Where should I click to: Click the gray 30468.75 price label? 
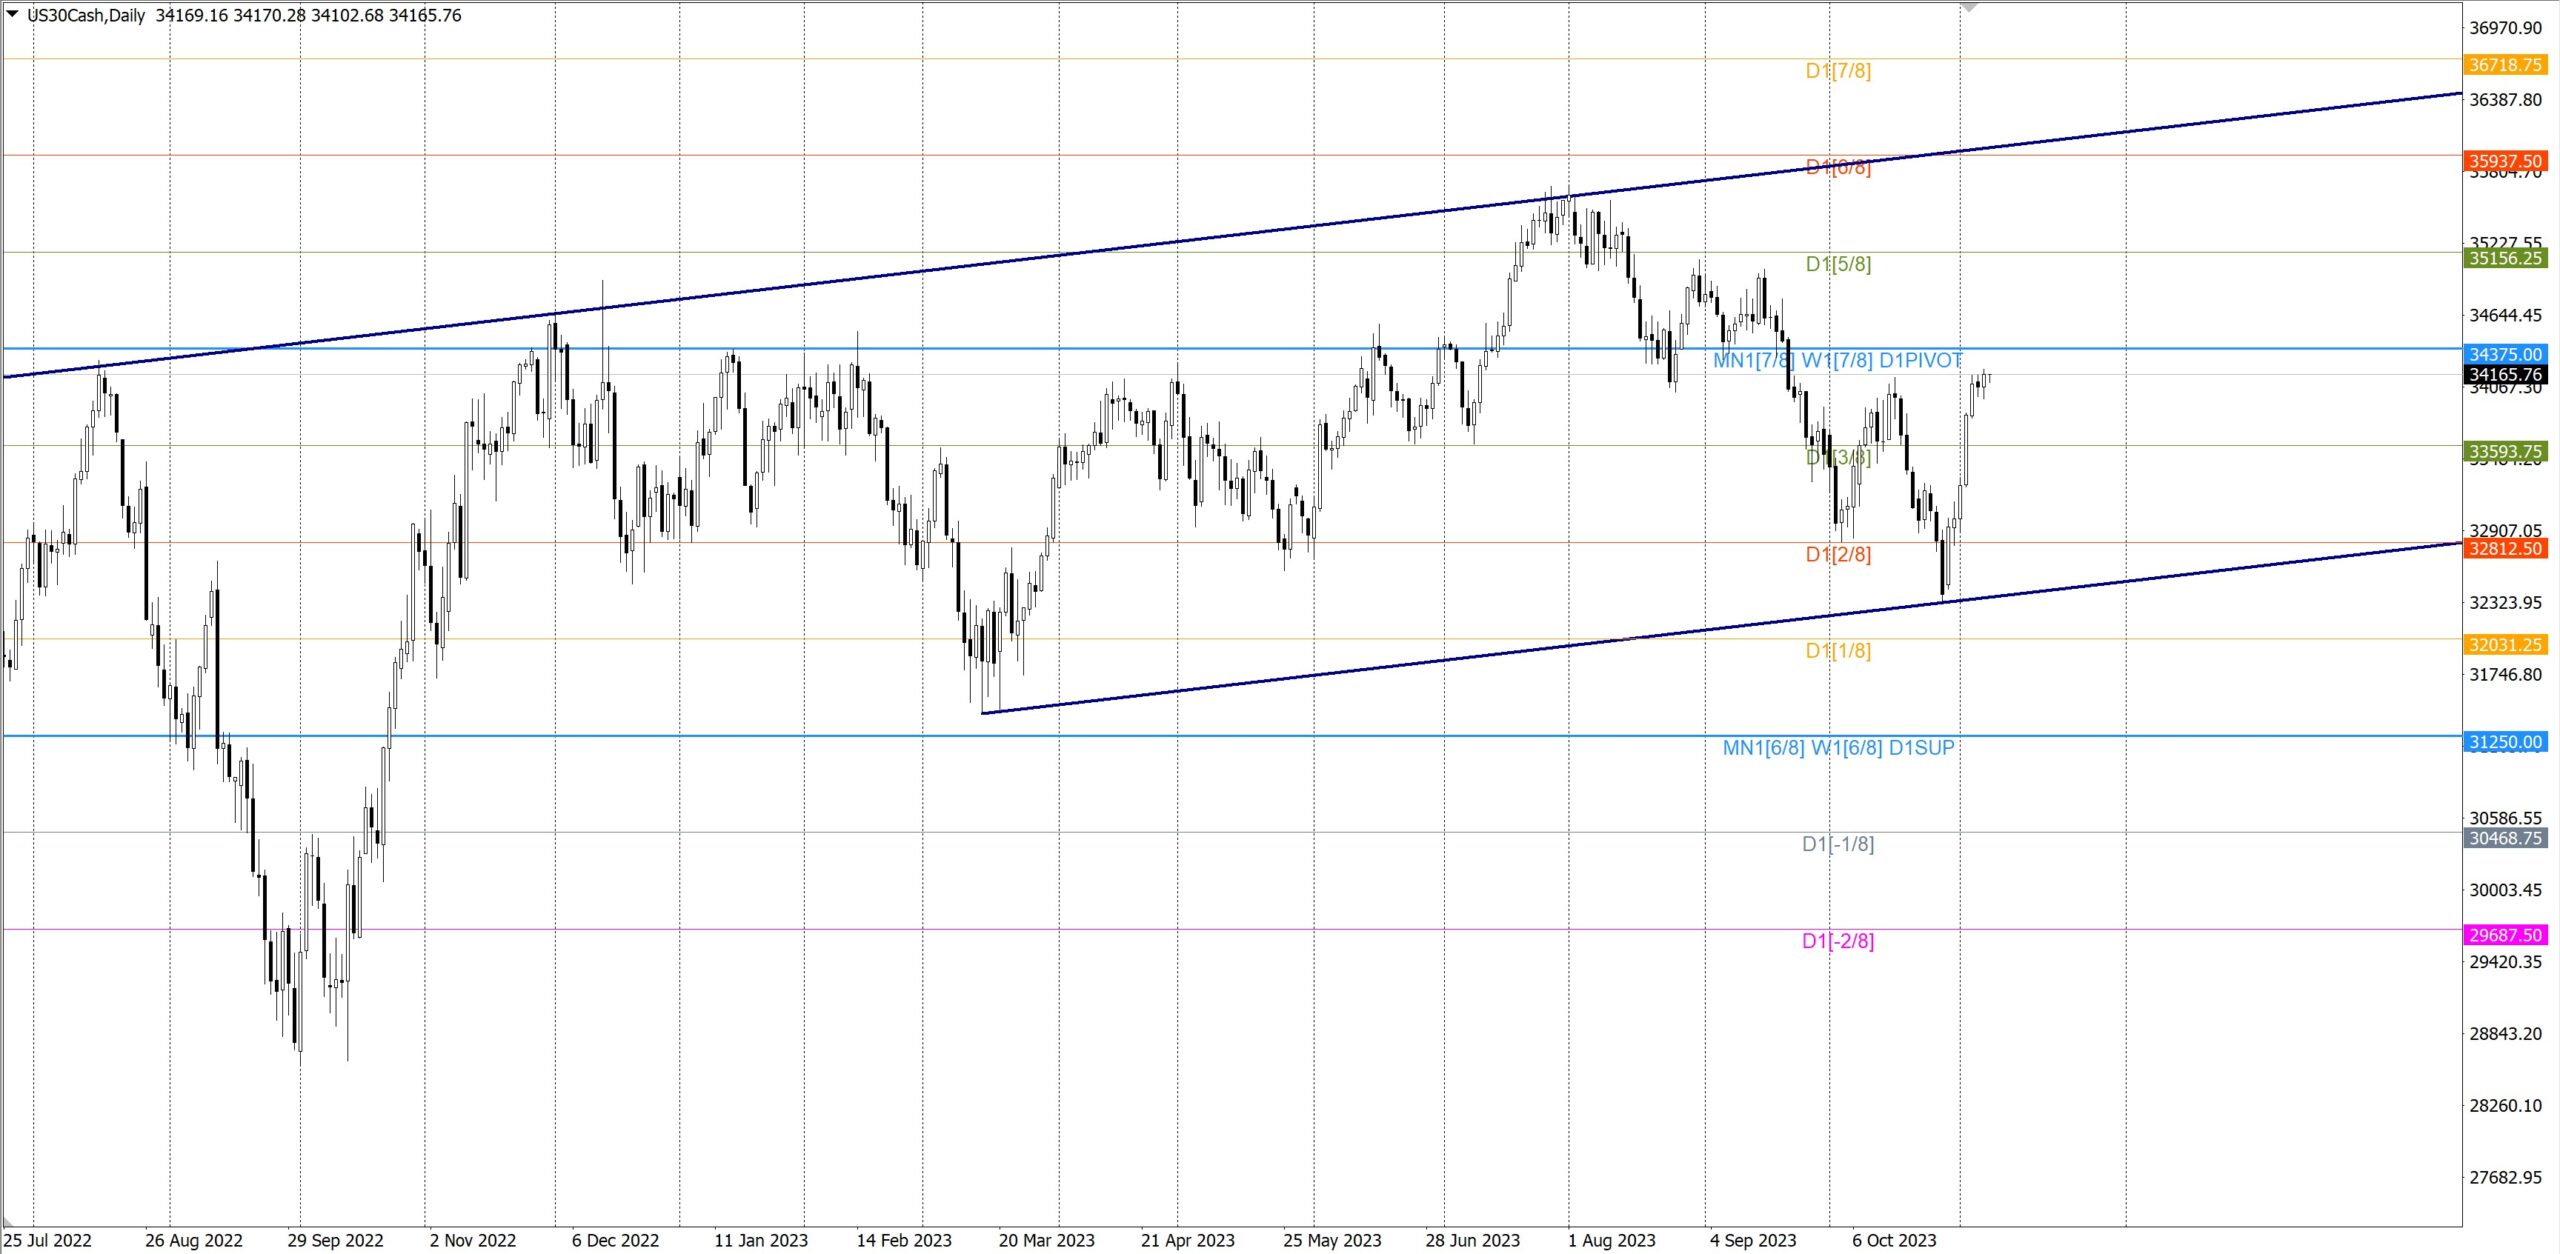2504,838
